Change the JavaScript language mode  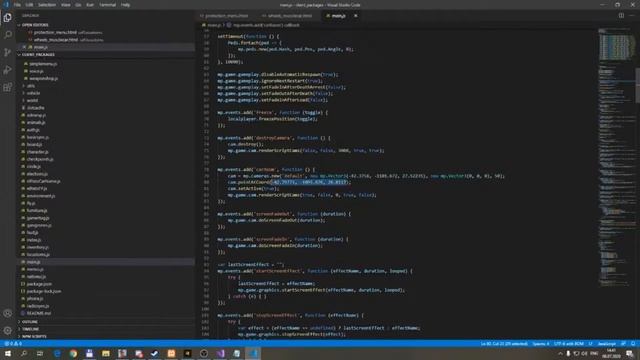coord(607,344)
